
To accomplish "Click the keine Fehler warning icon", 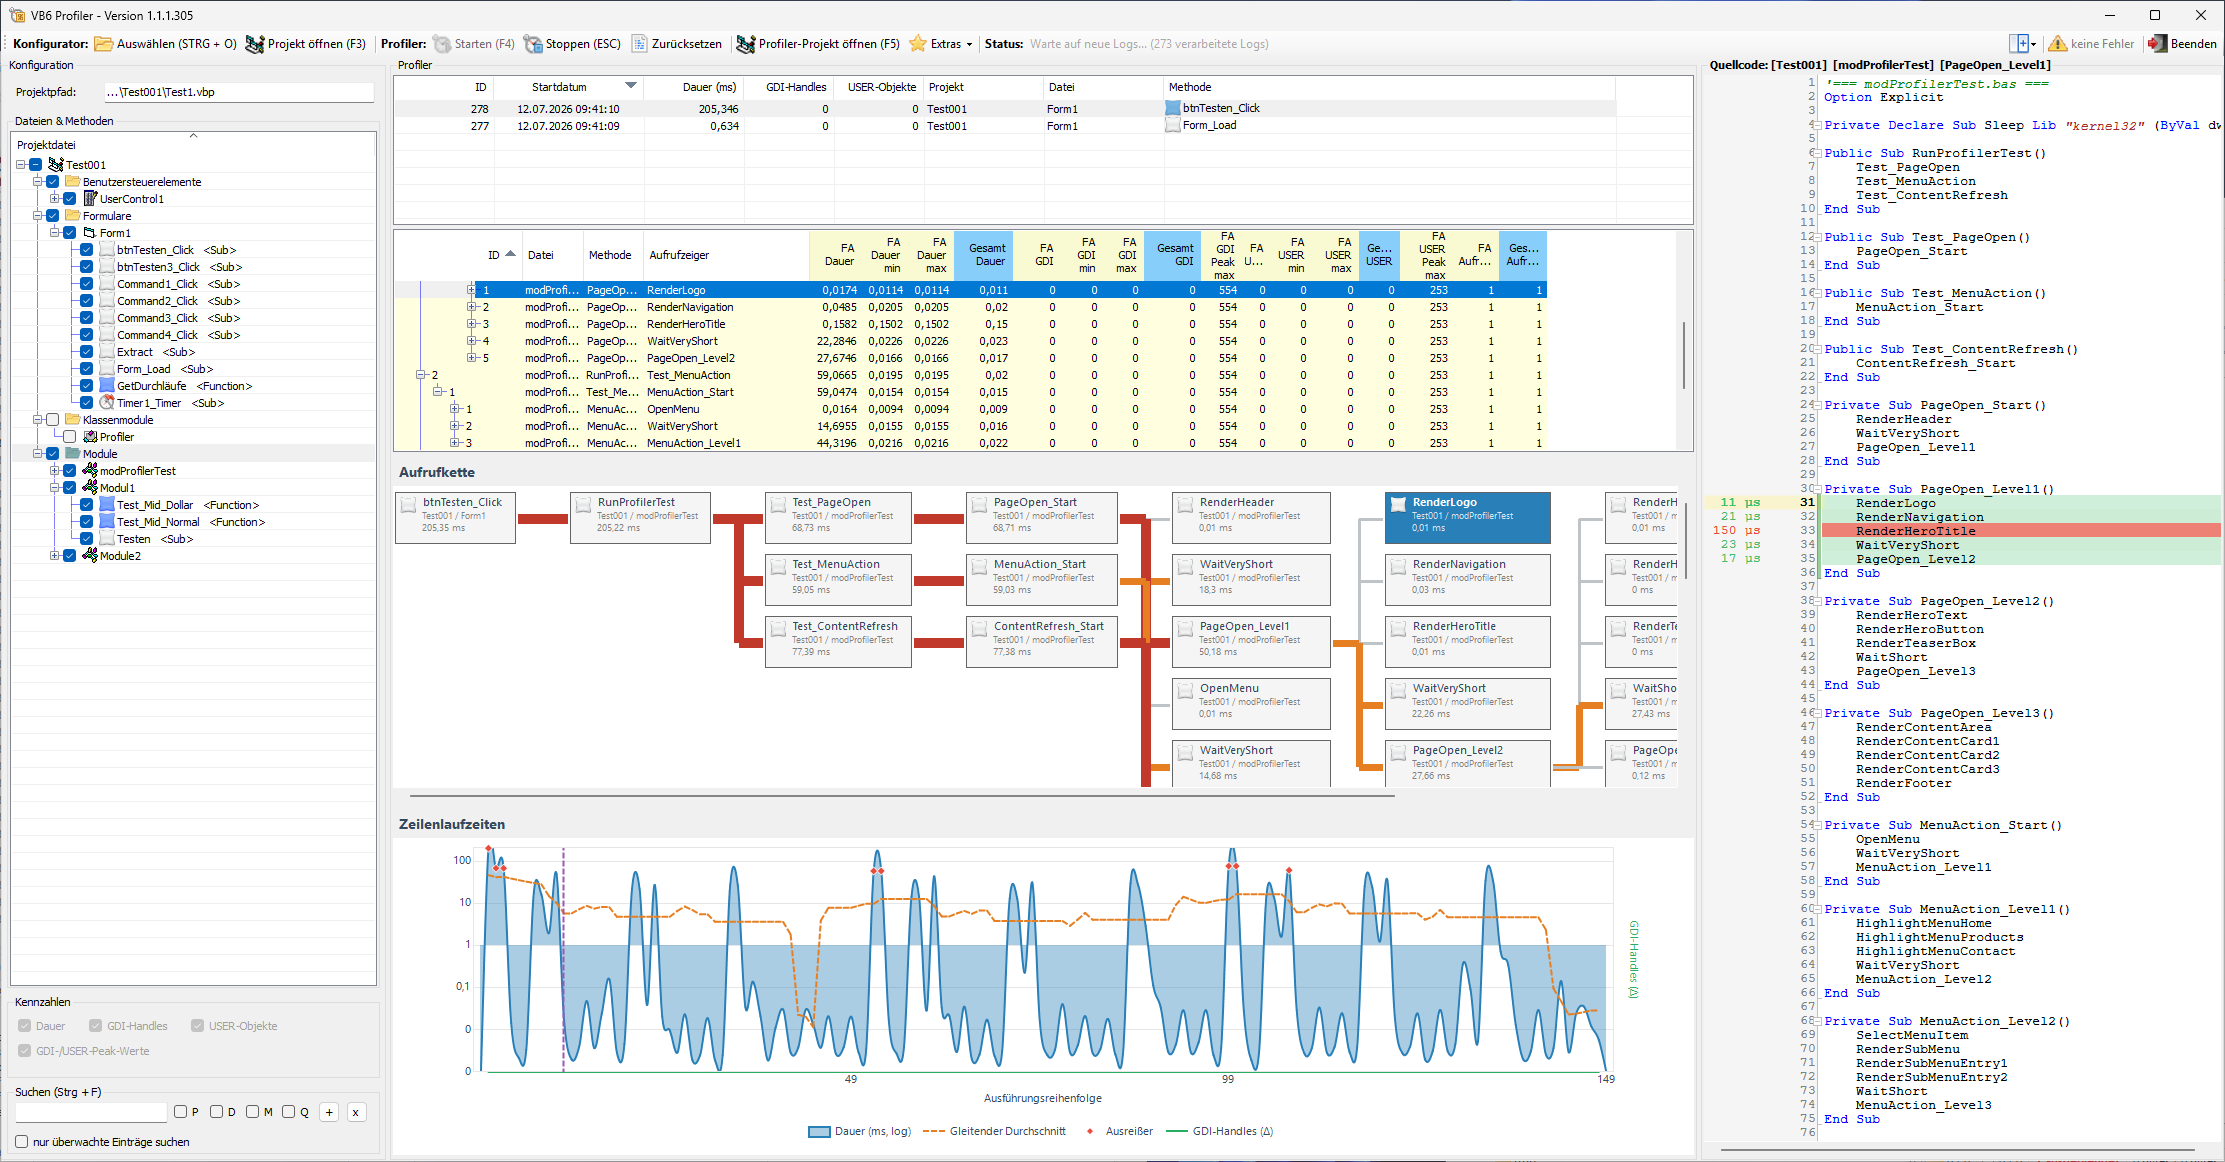I will pyautogui.click(x=2058, y=44).
